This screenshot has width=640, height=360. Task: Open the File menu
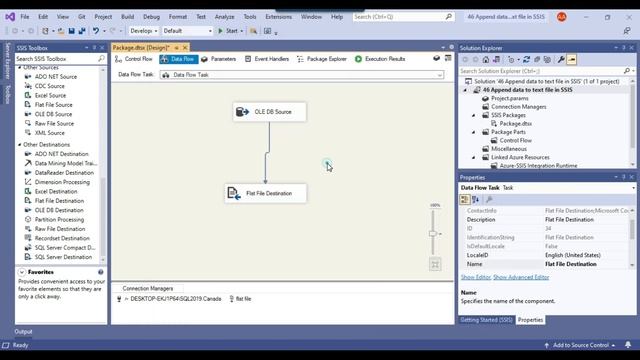coord(25,17)
